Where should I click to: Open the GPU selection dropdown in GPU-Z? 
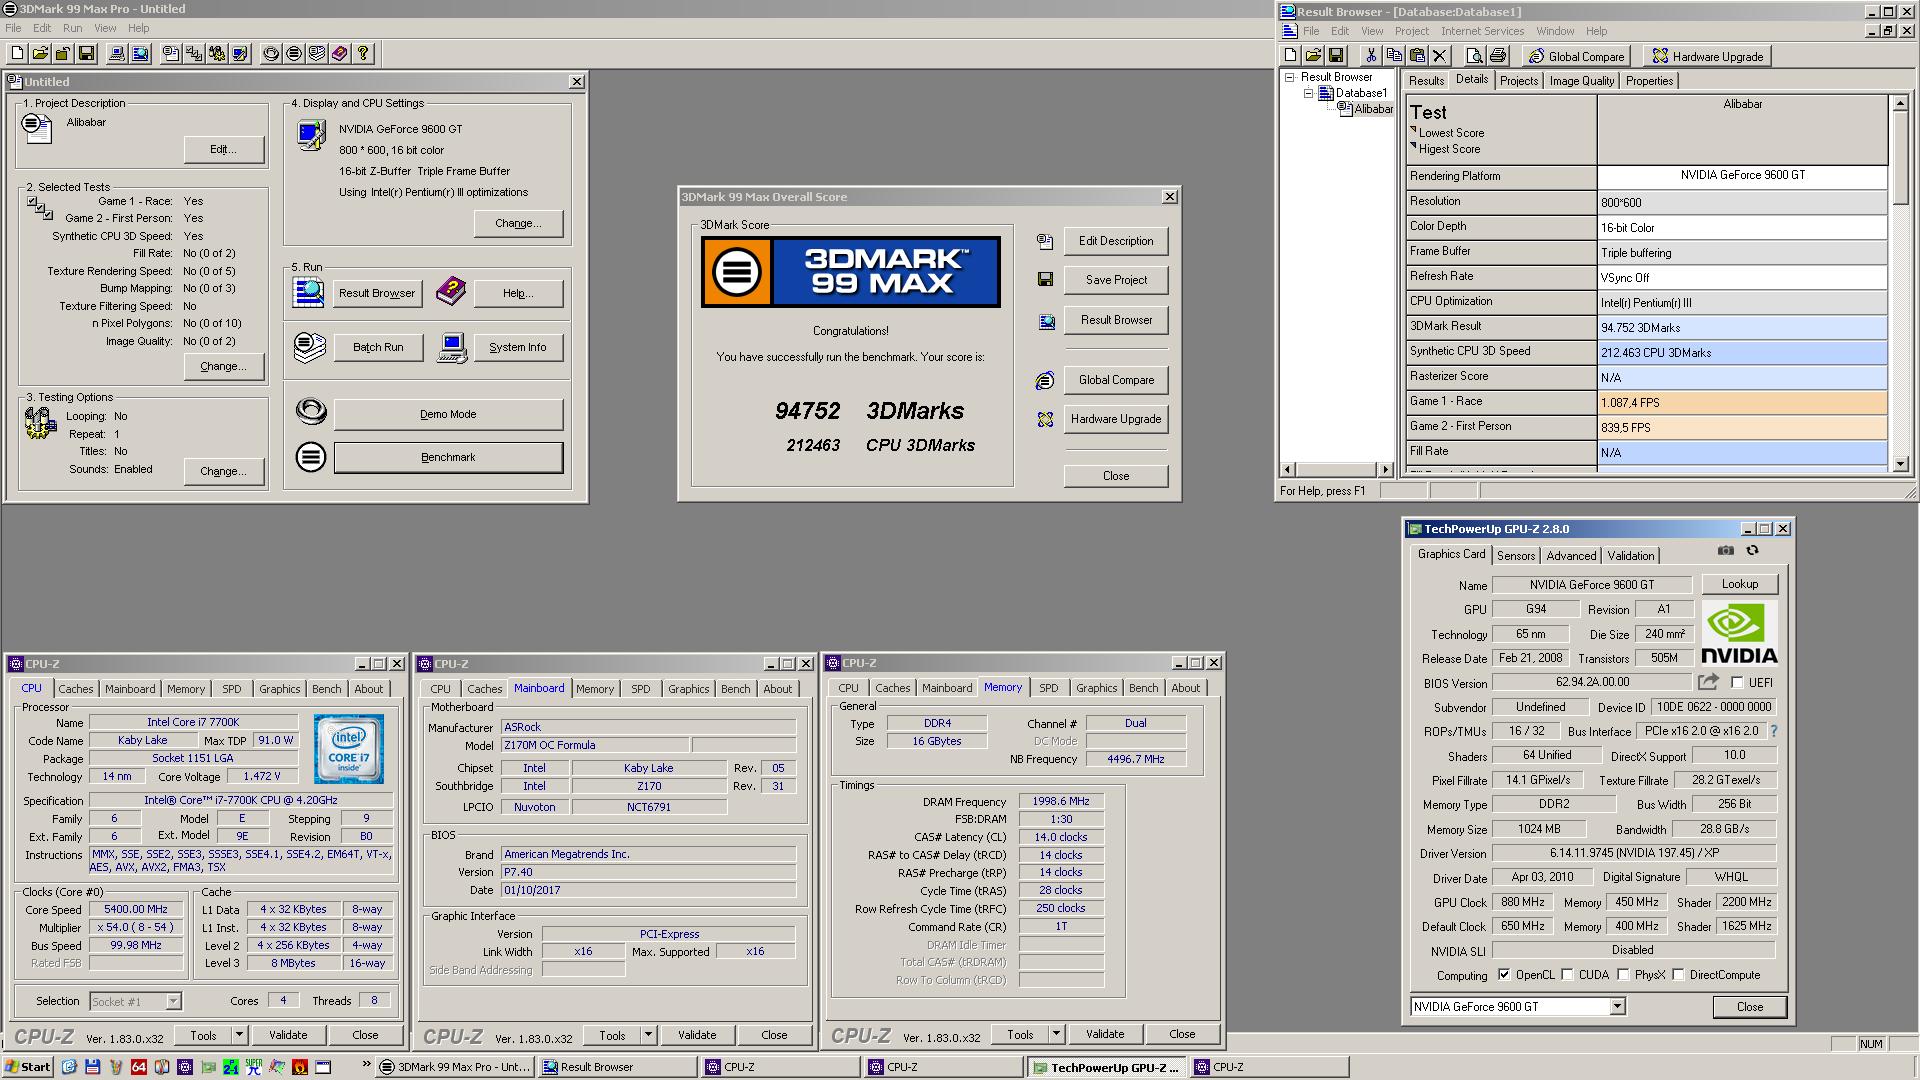1617,1007
